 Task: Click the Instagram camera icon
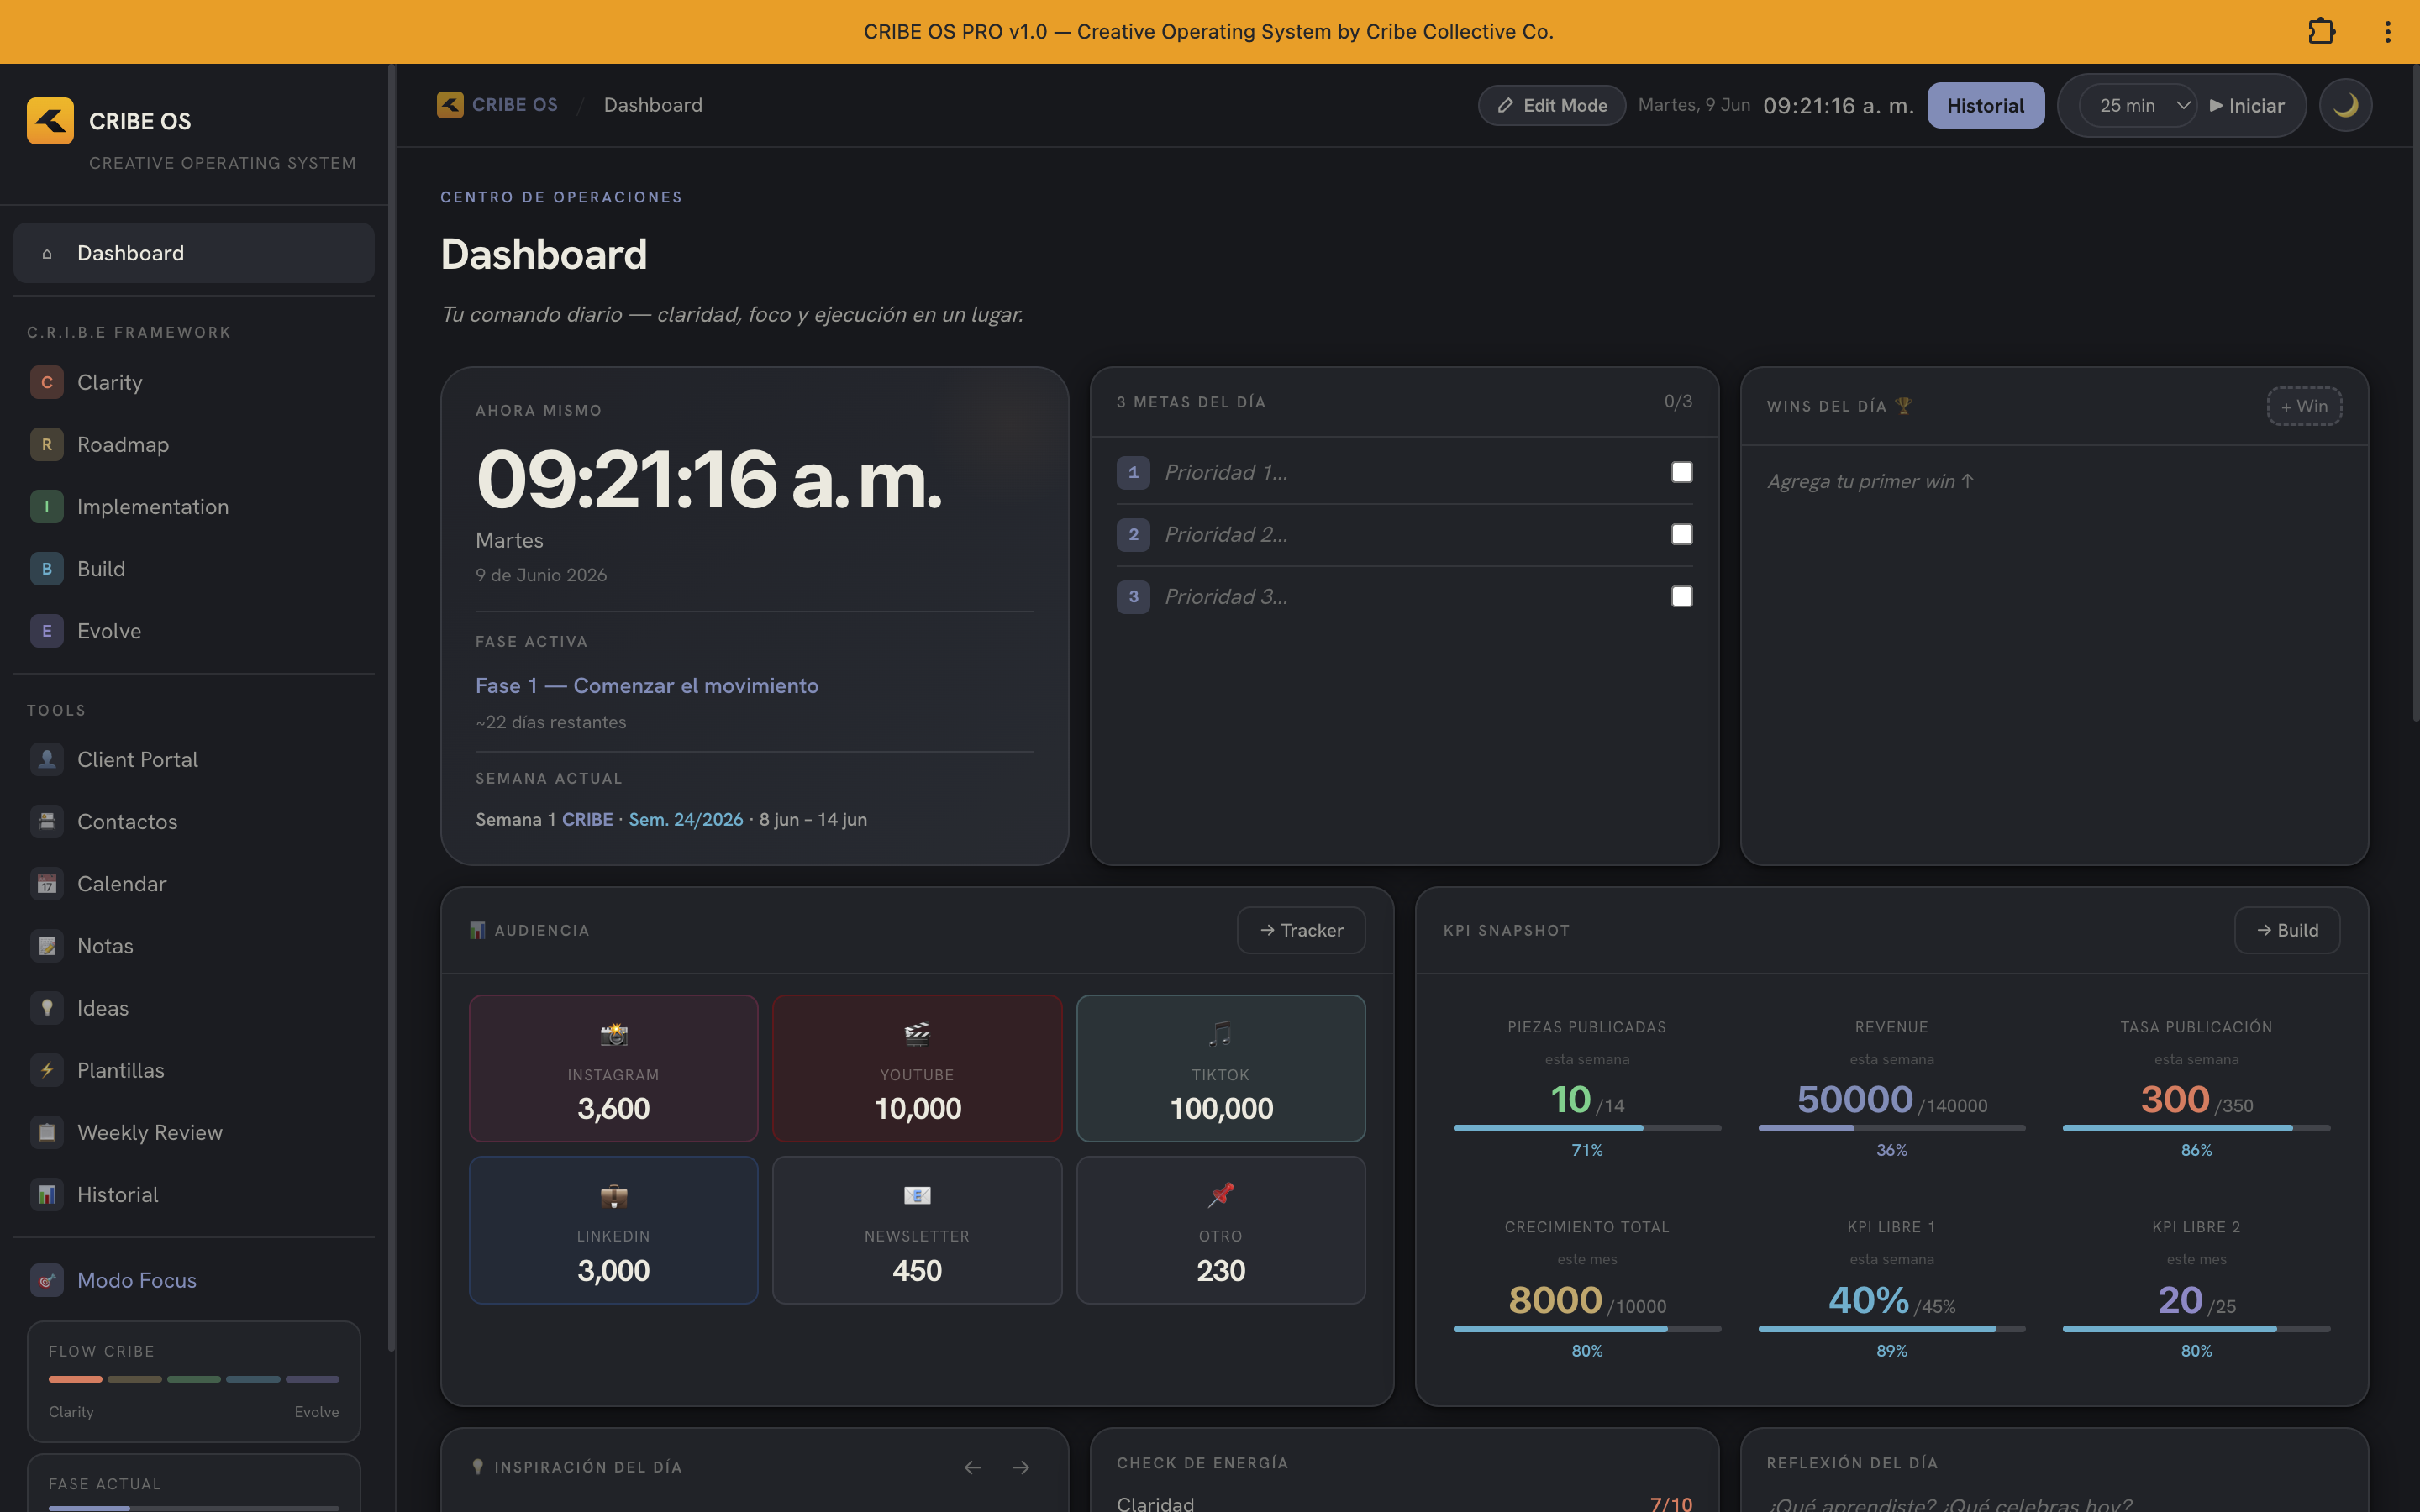[x=613, y=1034]
